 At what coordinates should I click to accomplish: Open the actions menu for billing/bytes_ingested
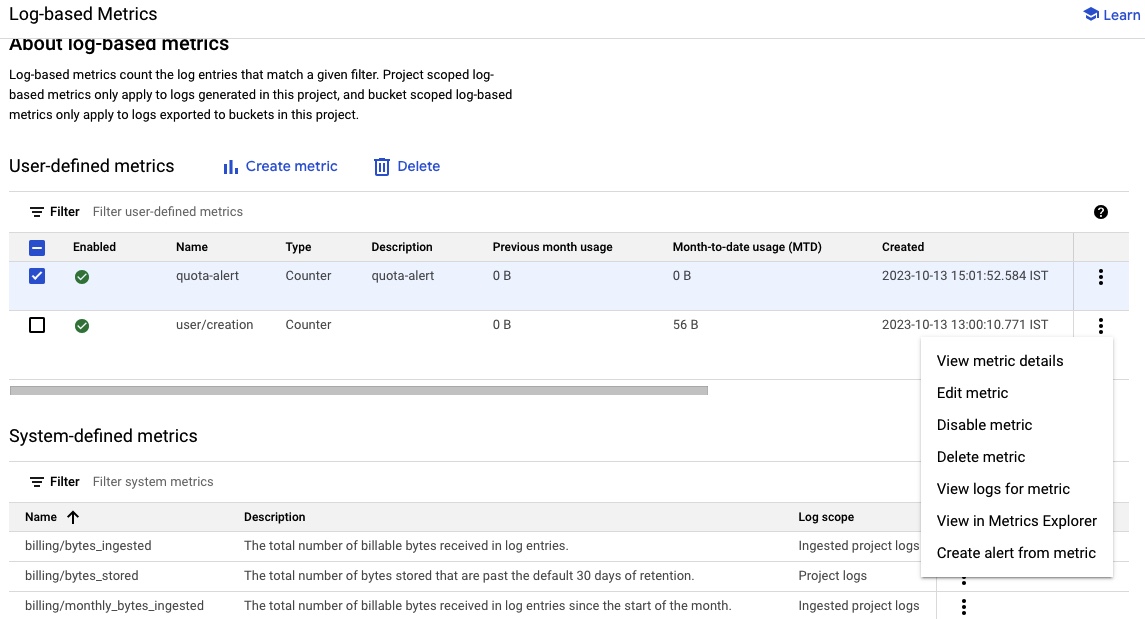pos(963,546)
